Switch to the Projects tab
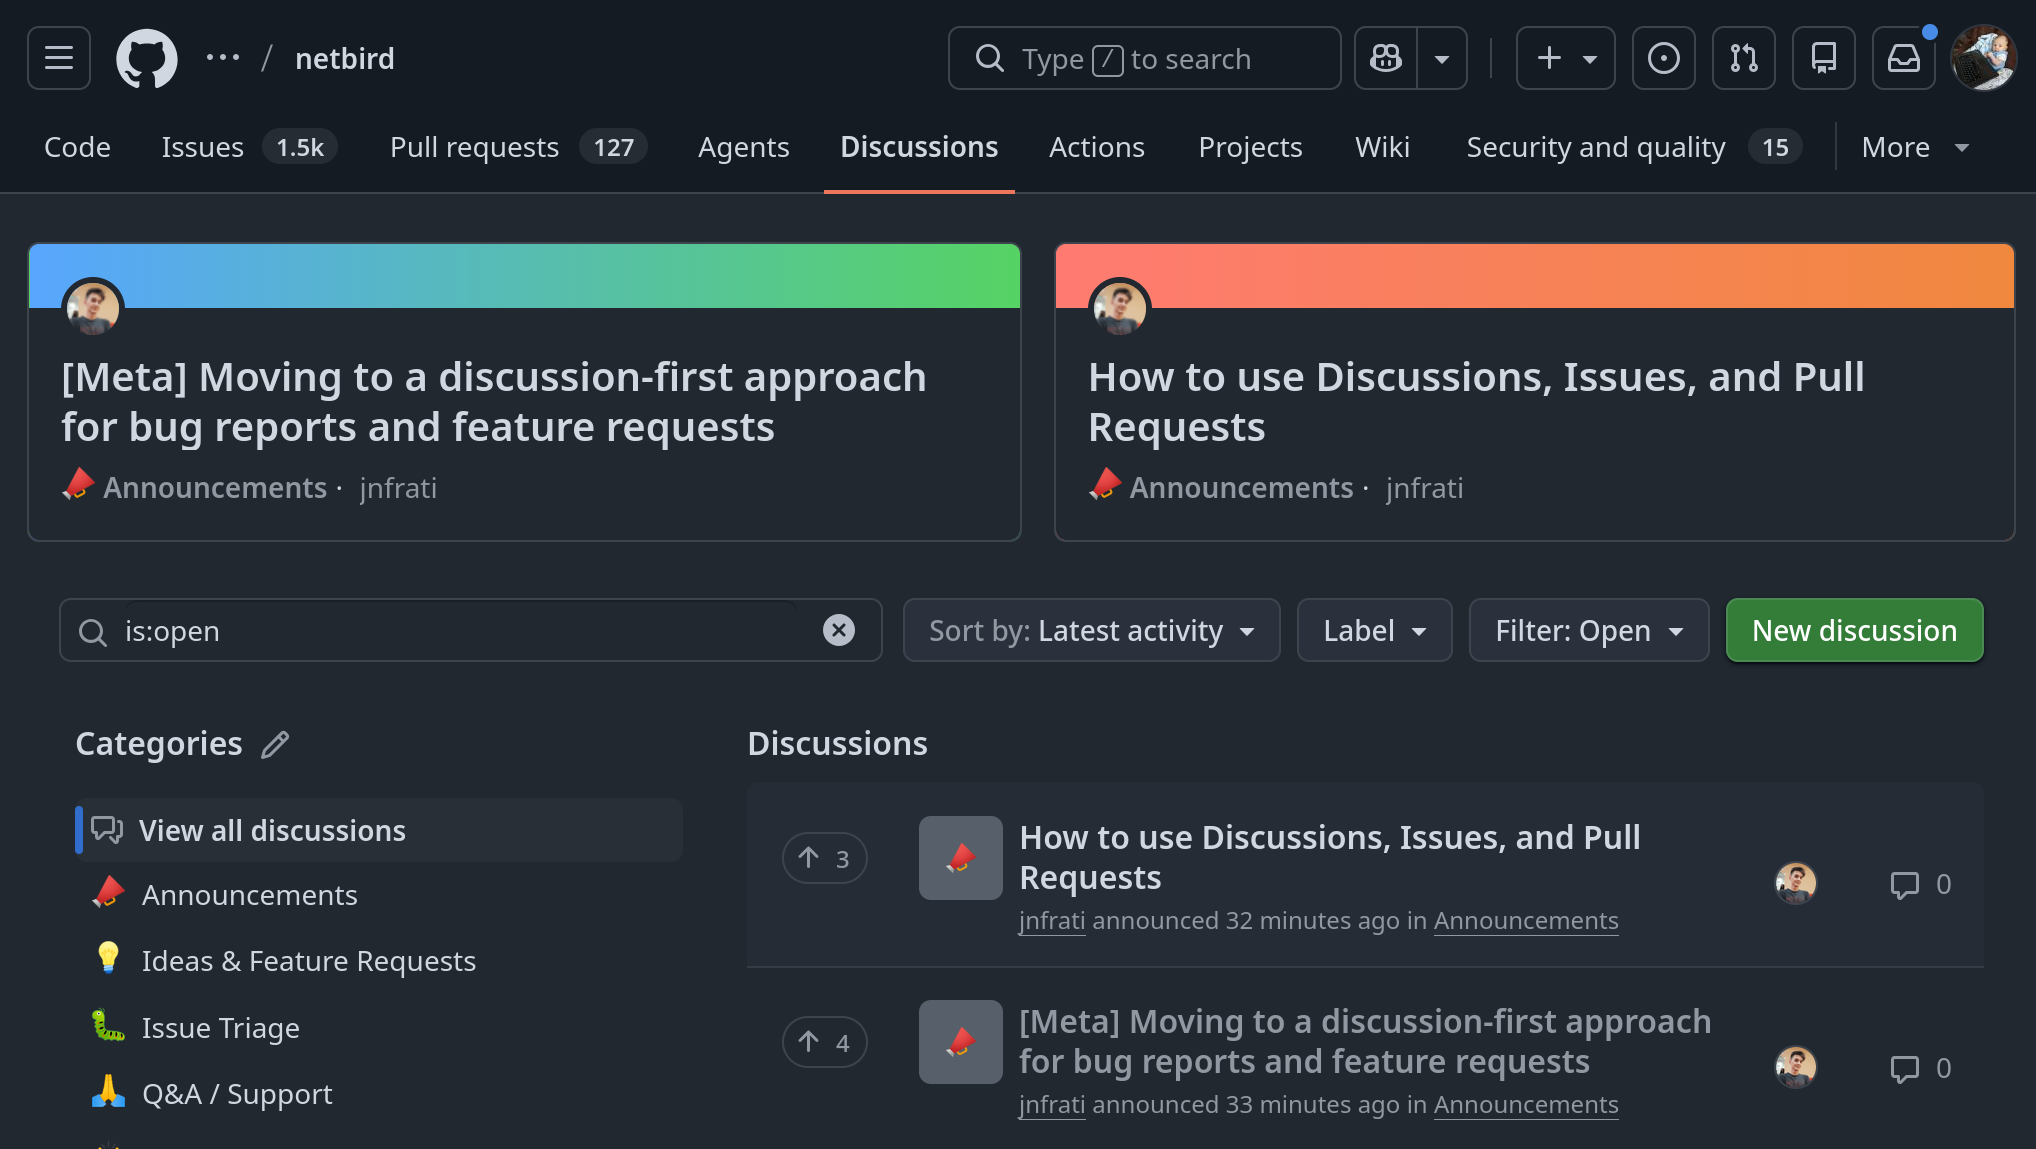Viewport: 2036px width, 1149px height. click(1250, 147)
